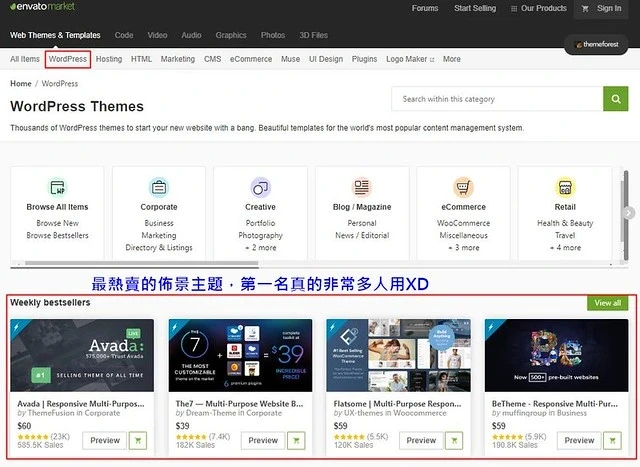Click the horizontal category scrollbar

(x=141, y=263)
